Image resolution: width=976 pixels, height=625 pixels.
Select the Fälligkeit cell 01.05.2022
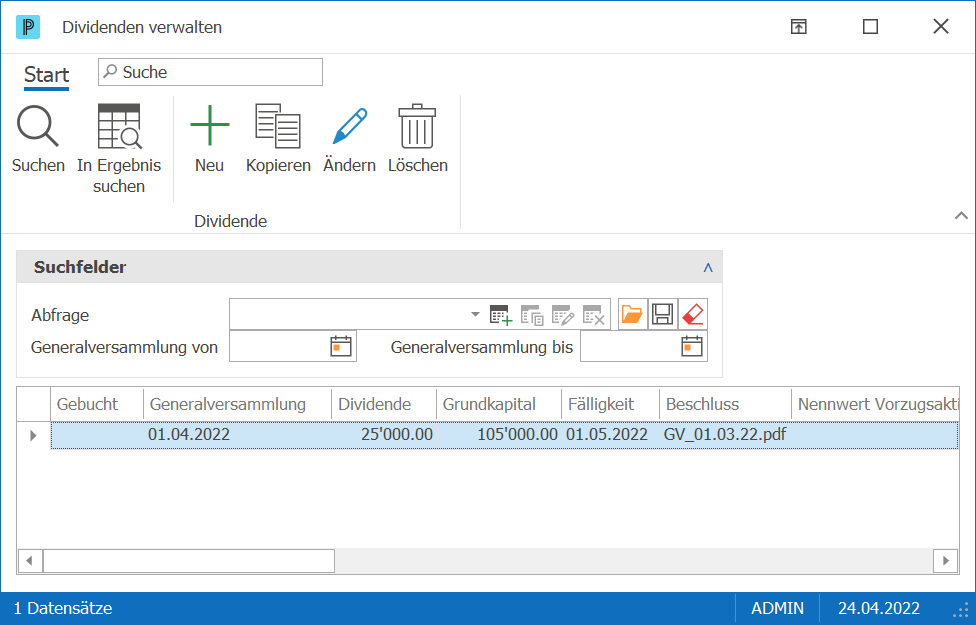[x=611, y=435]
